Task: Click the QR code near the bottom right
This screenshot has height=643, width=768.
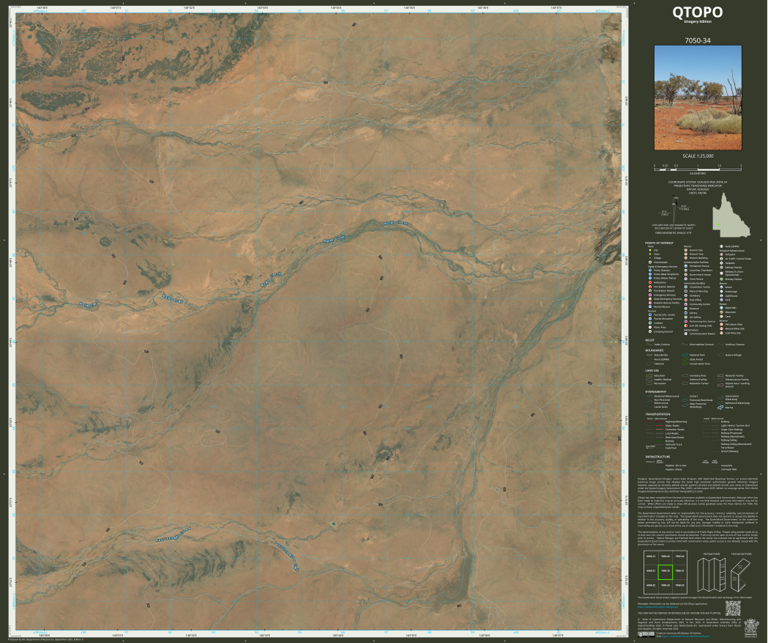Action: coord(733,608)
